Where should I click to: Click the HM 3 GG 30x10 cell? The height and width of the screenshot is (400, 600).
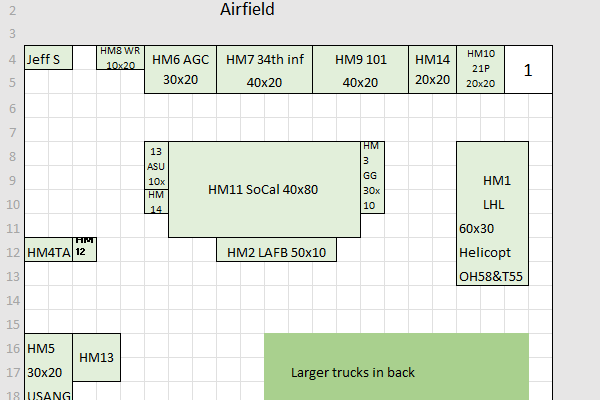click(371, 177)
